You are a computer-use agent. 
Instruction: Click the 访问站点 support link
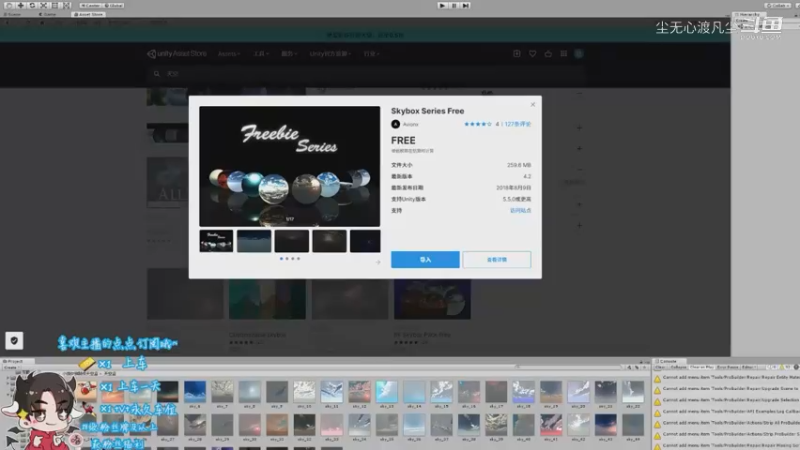pos(520,210)
